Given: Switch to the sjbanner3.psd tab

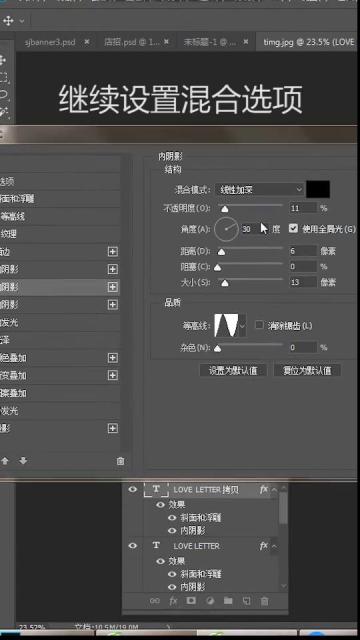Looking at the screenshot, I should coord(50,42).
